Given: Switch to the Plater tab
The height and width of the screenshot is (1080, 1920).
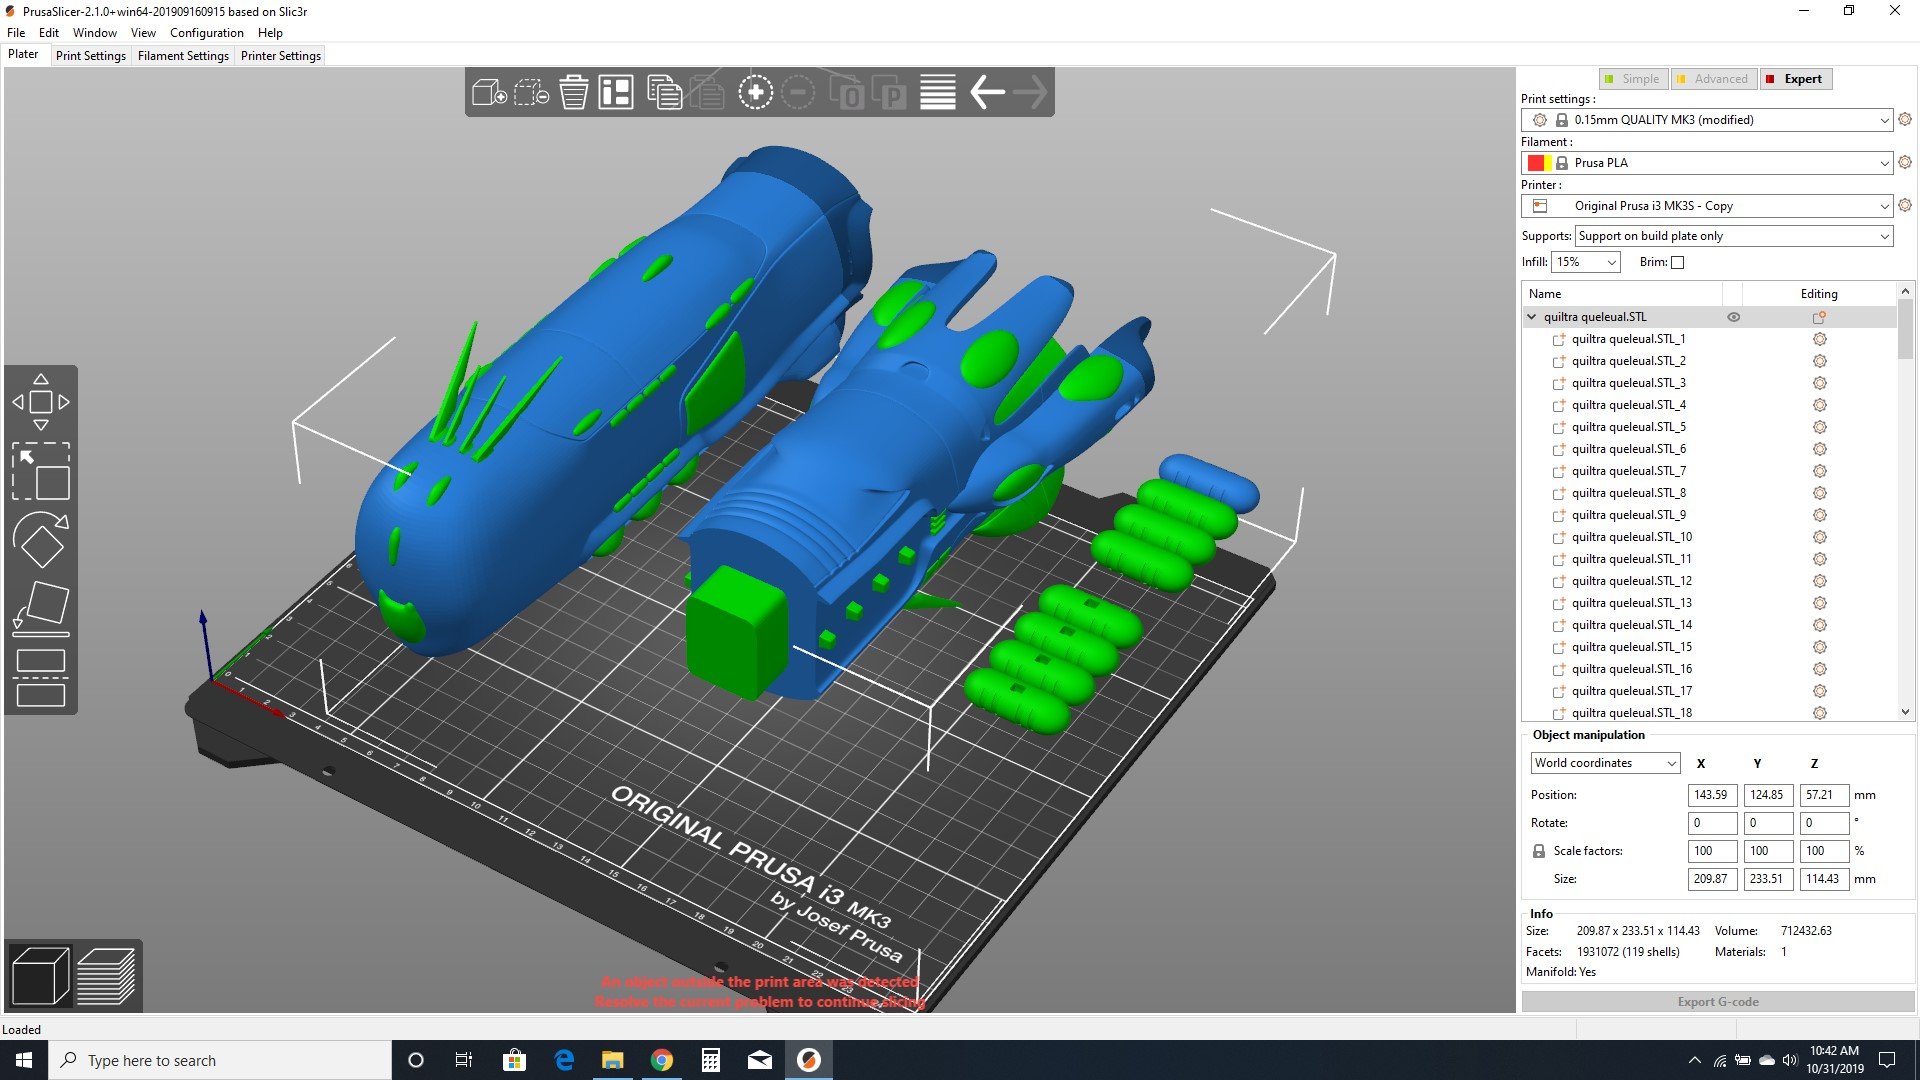Looking at the screenshot, I should pyautogui.click(x=23, y=55).
